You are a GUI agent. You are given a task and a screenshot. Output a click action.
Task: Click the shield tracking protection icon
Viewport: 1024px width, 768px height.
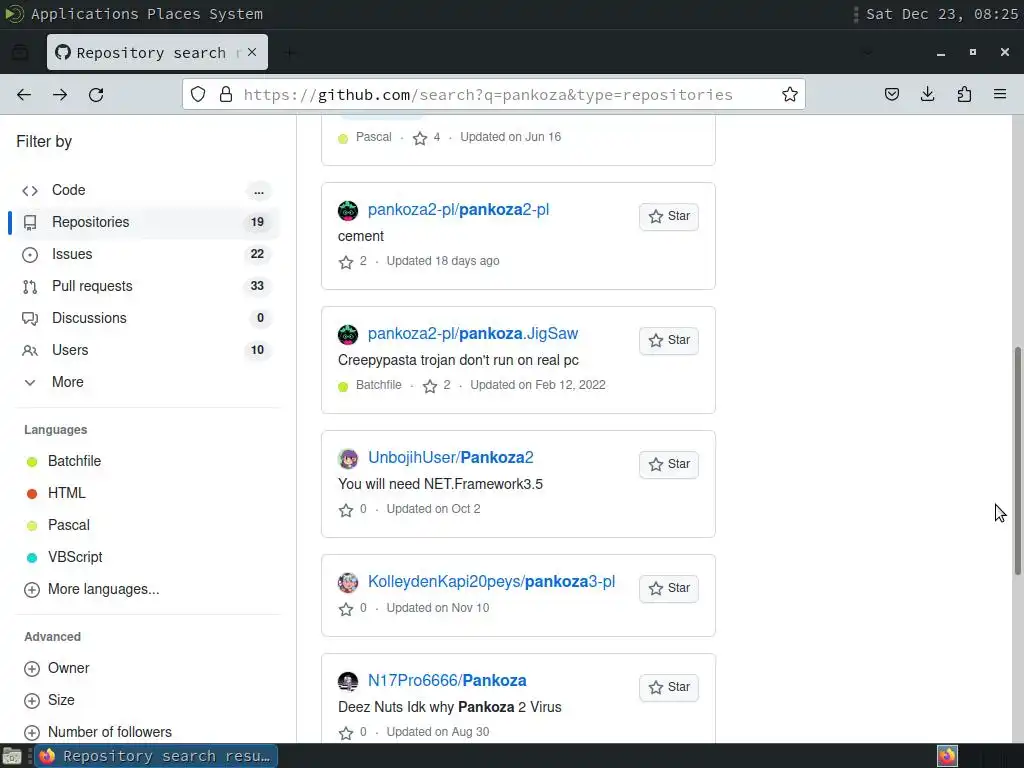tap(198, 95)
